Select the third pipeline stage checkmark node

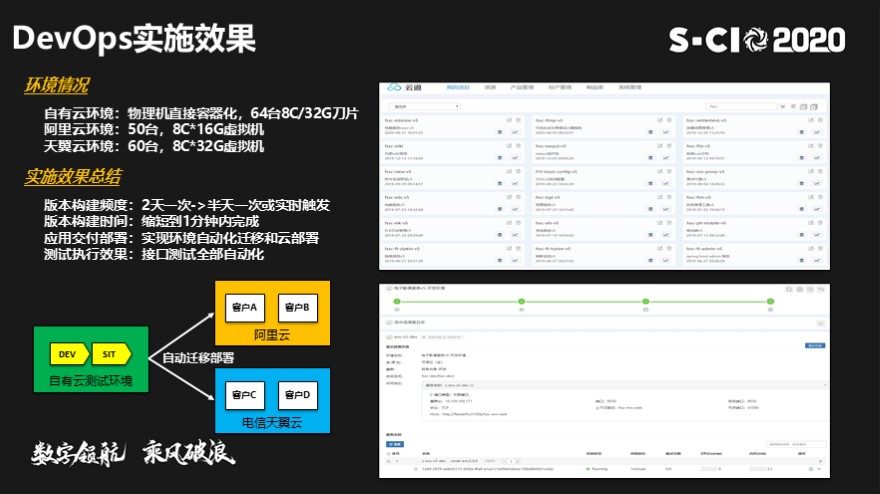tap(645, 301)
